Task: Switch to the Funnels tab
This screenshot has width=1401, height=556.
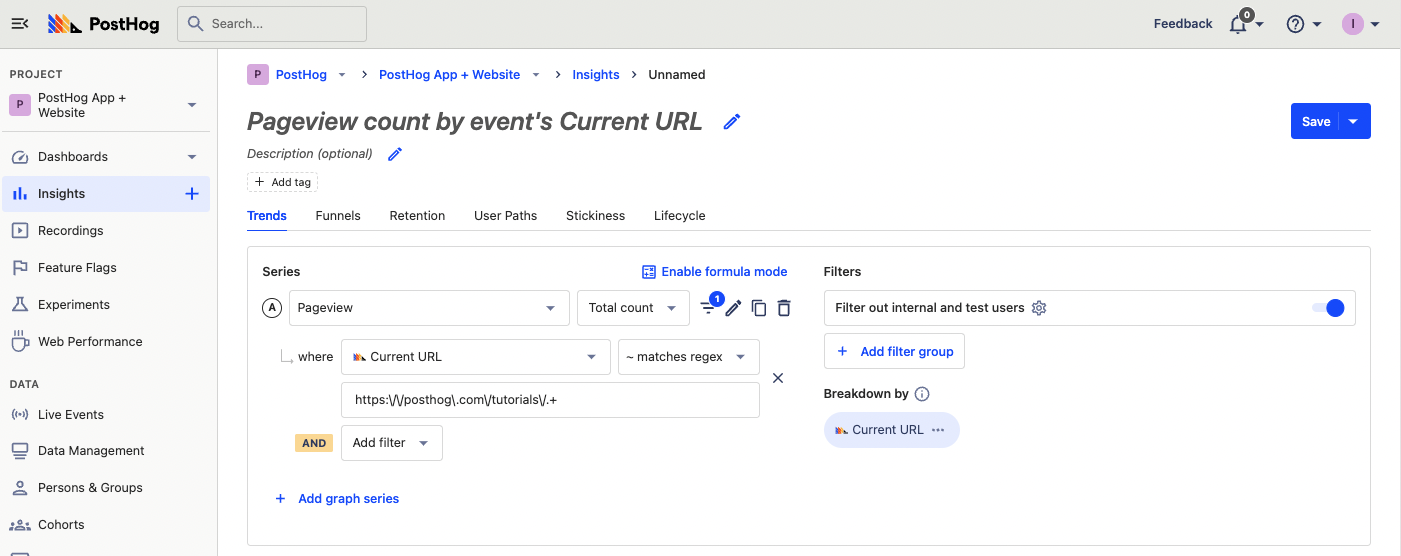Action: click(x=338, y=216)
